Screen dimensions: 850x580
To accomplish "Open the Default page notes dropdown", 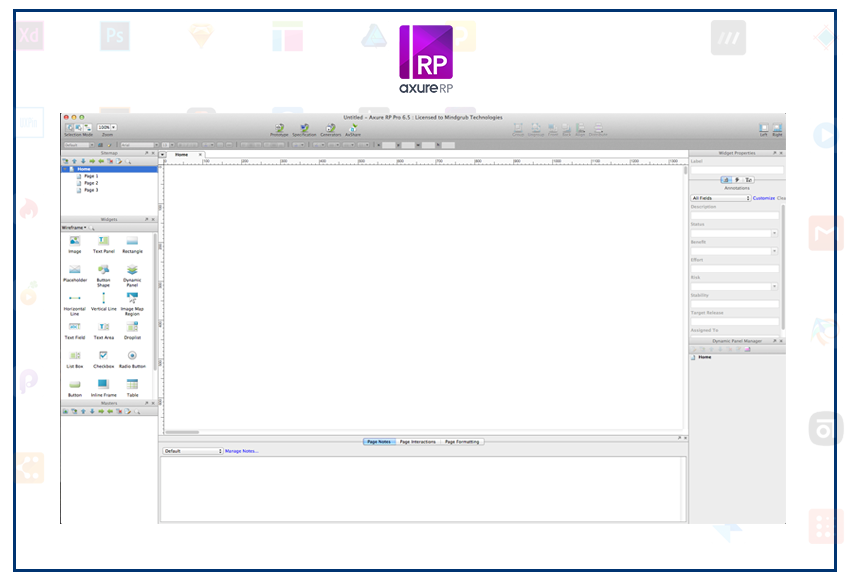I will tap(193, 451).
